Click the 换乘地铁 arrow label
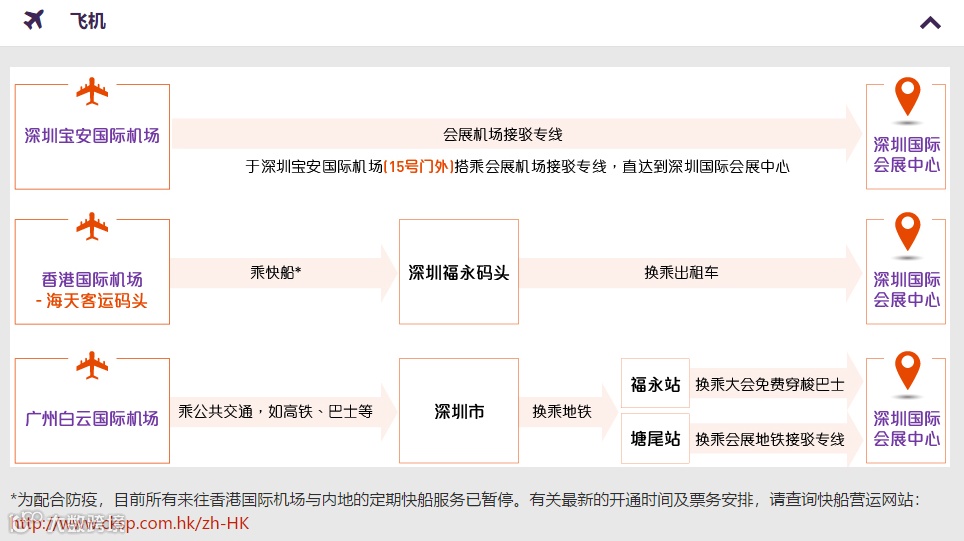This screenshot has height=541, width=964. [x=562, y=411]
